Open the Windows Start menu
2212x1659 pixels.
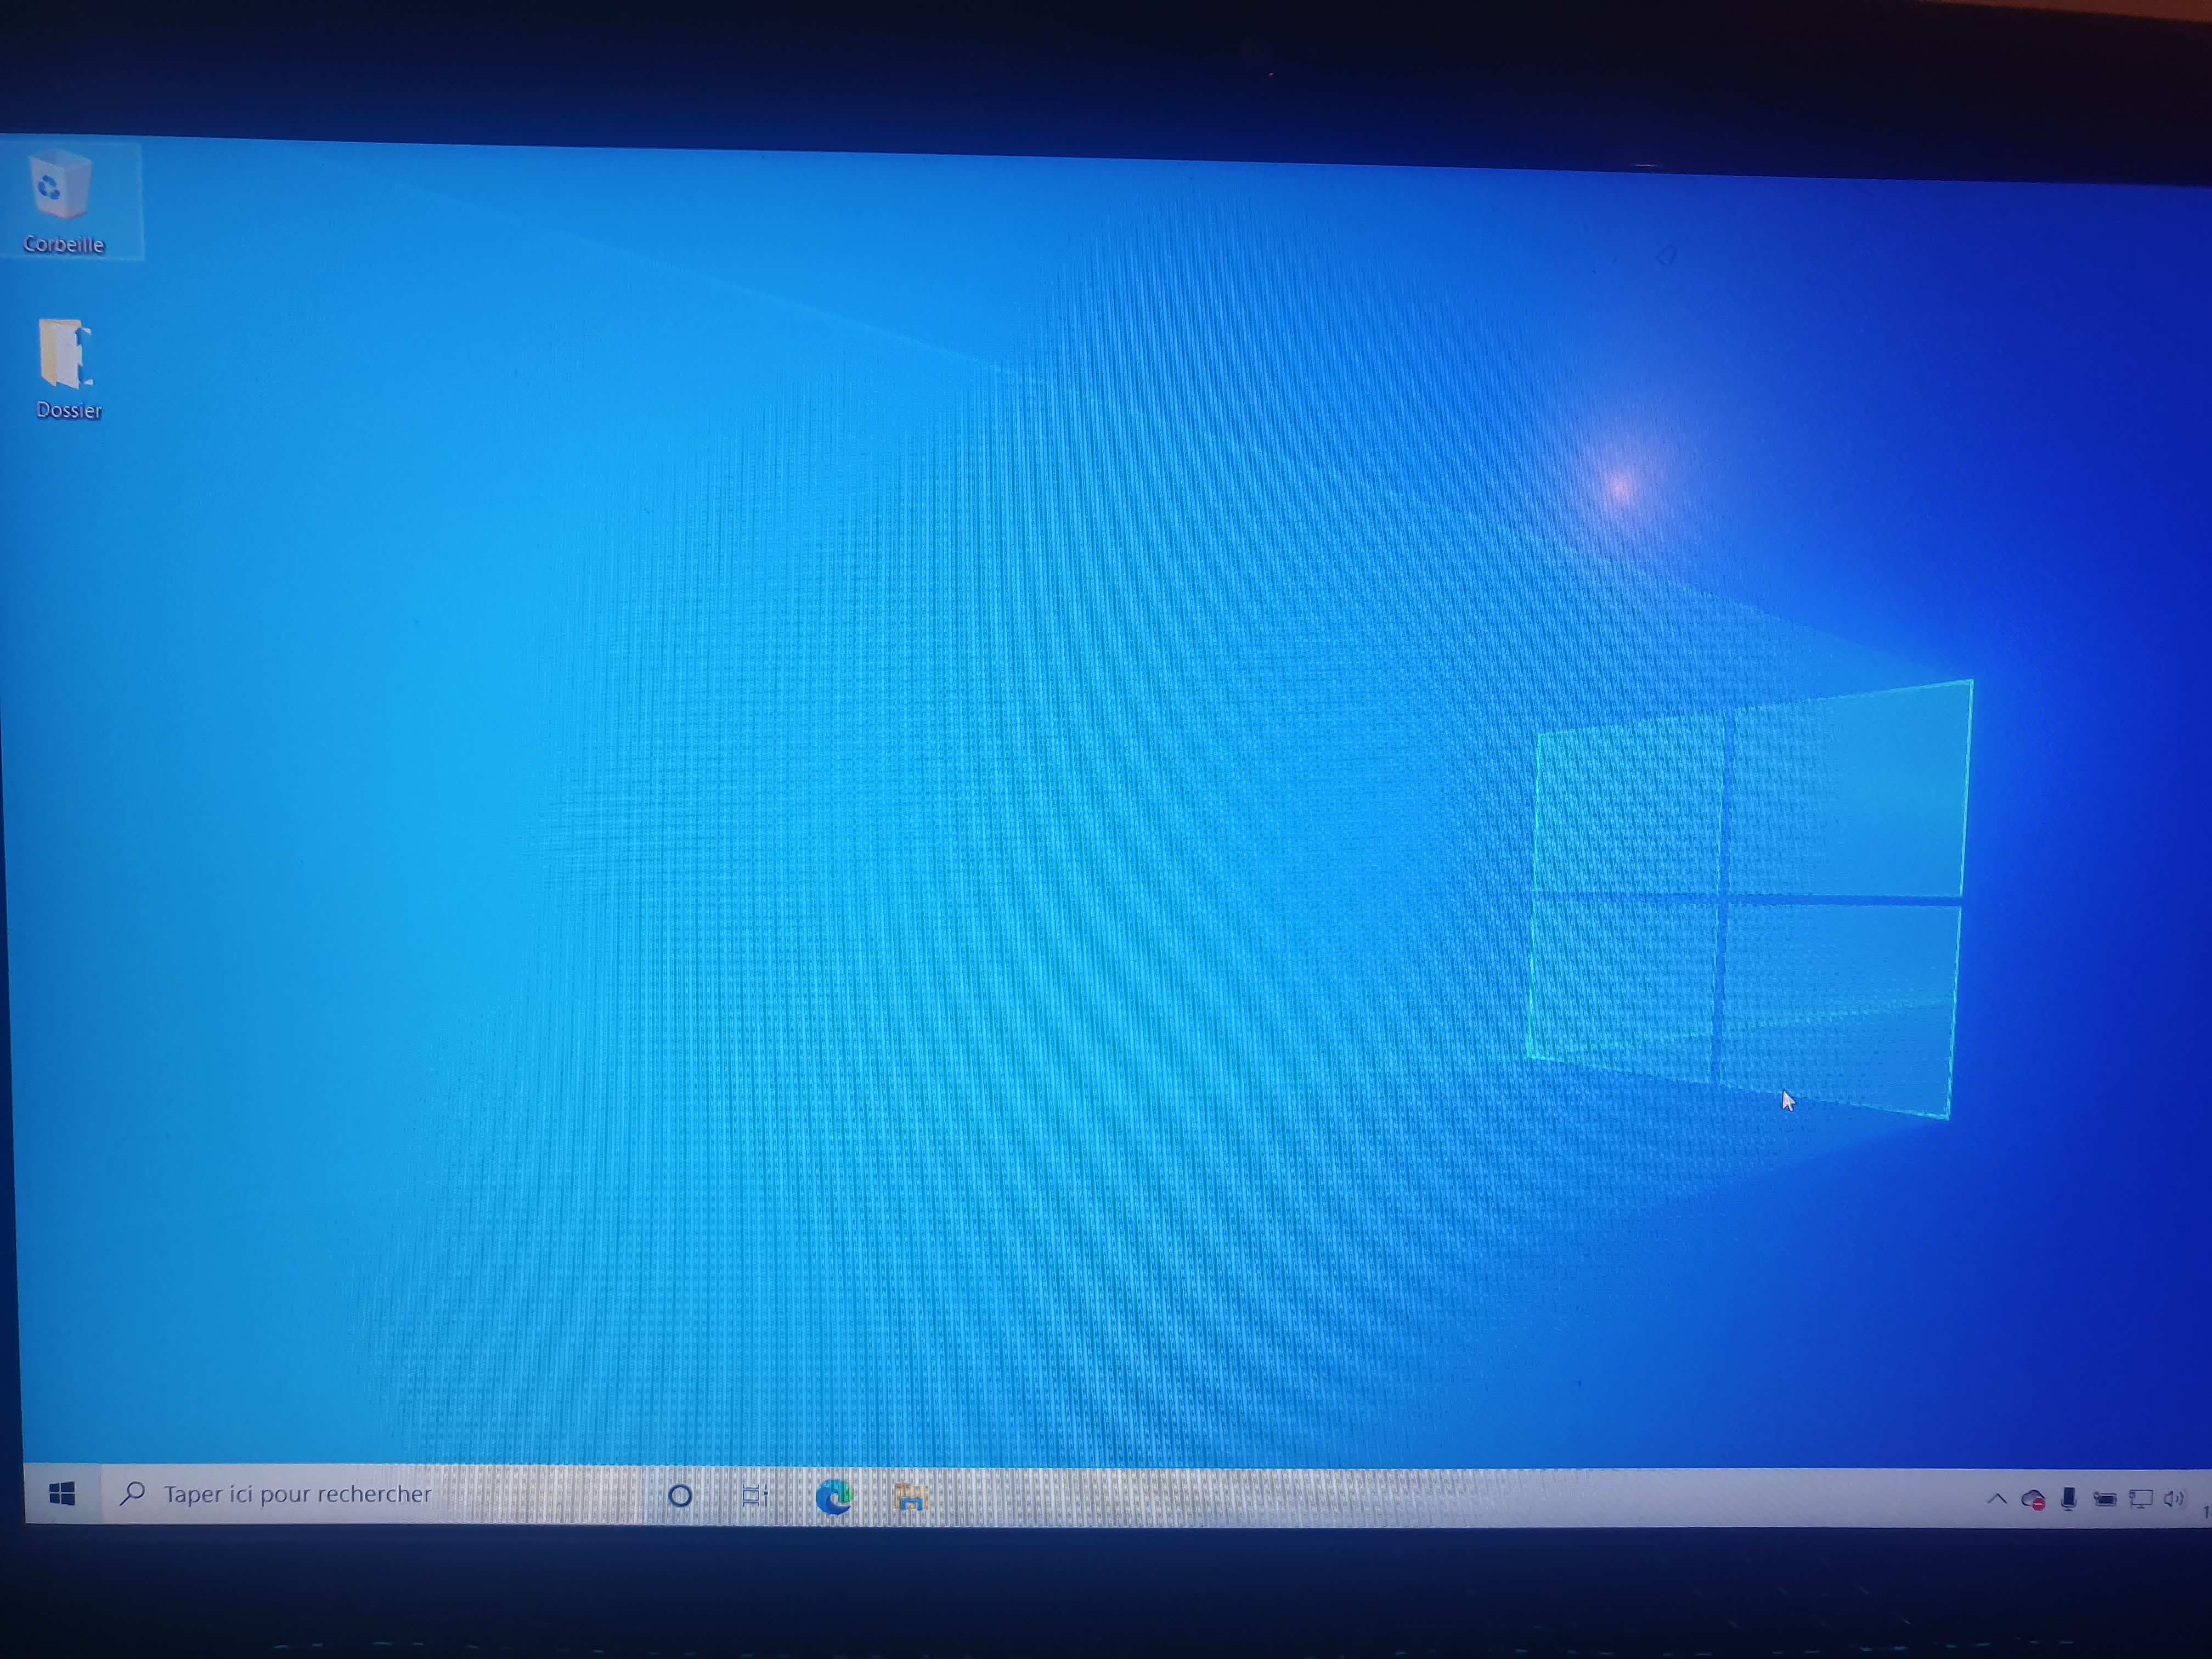click(62, 1494)
